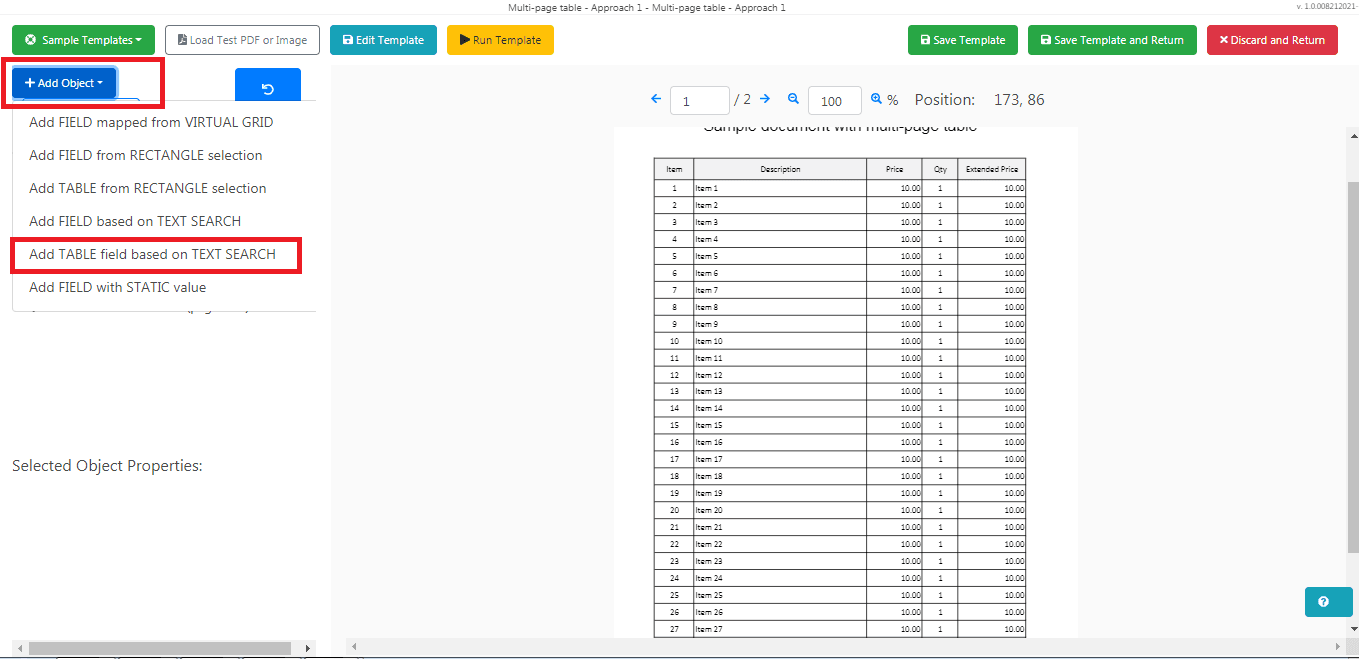1359x659 pixels.
Task: Click the Save Template button
Action: 962,40
